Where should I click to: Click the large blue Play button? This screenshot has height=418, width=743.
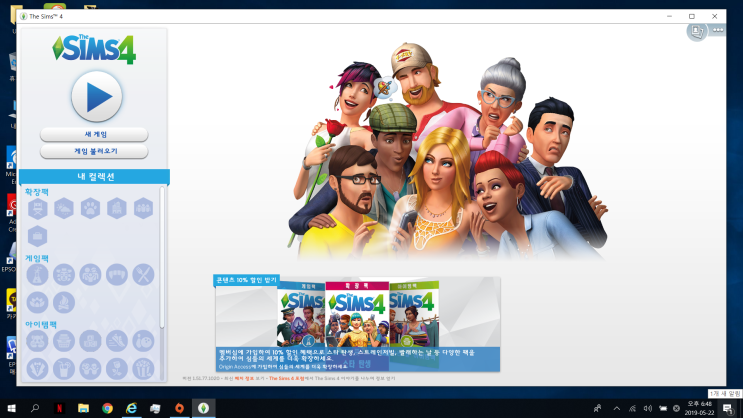coord(97,97)
